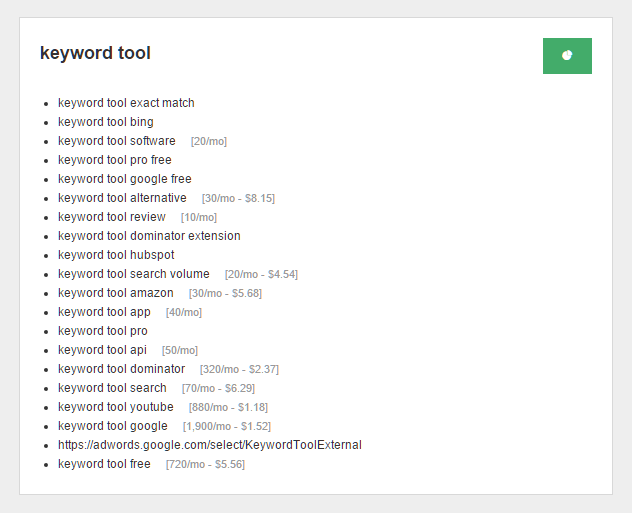Select "keyword tool search volume" keyword
This screenshot has width=632, height=513.
(134, 274)
